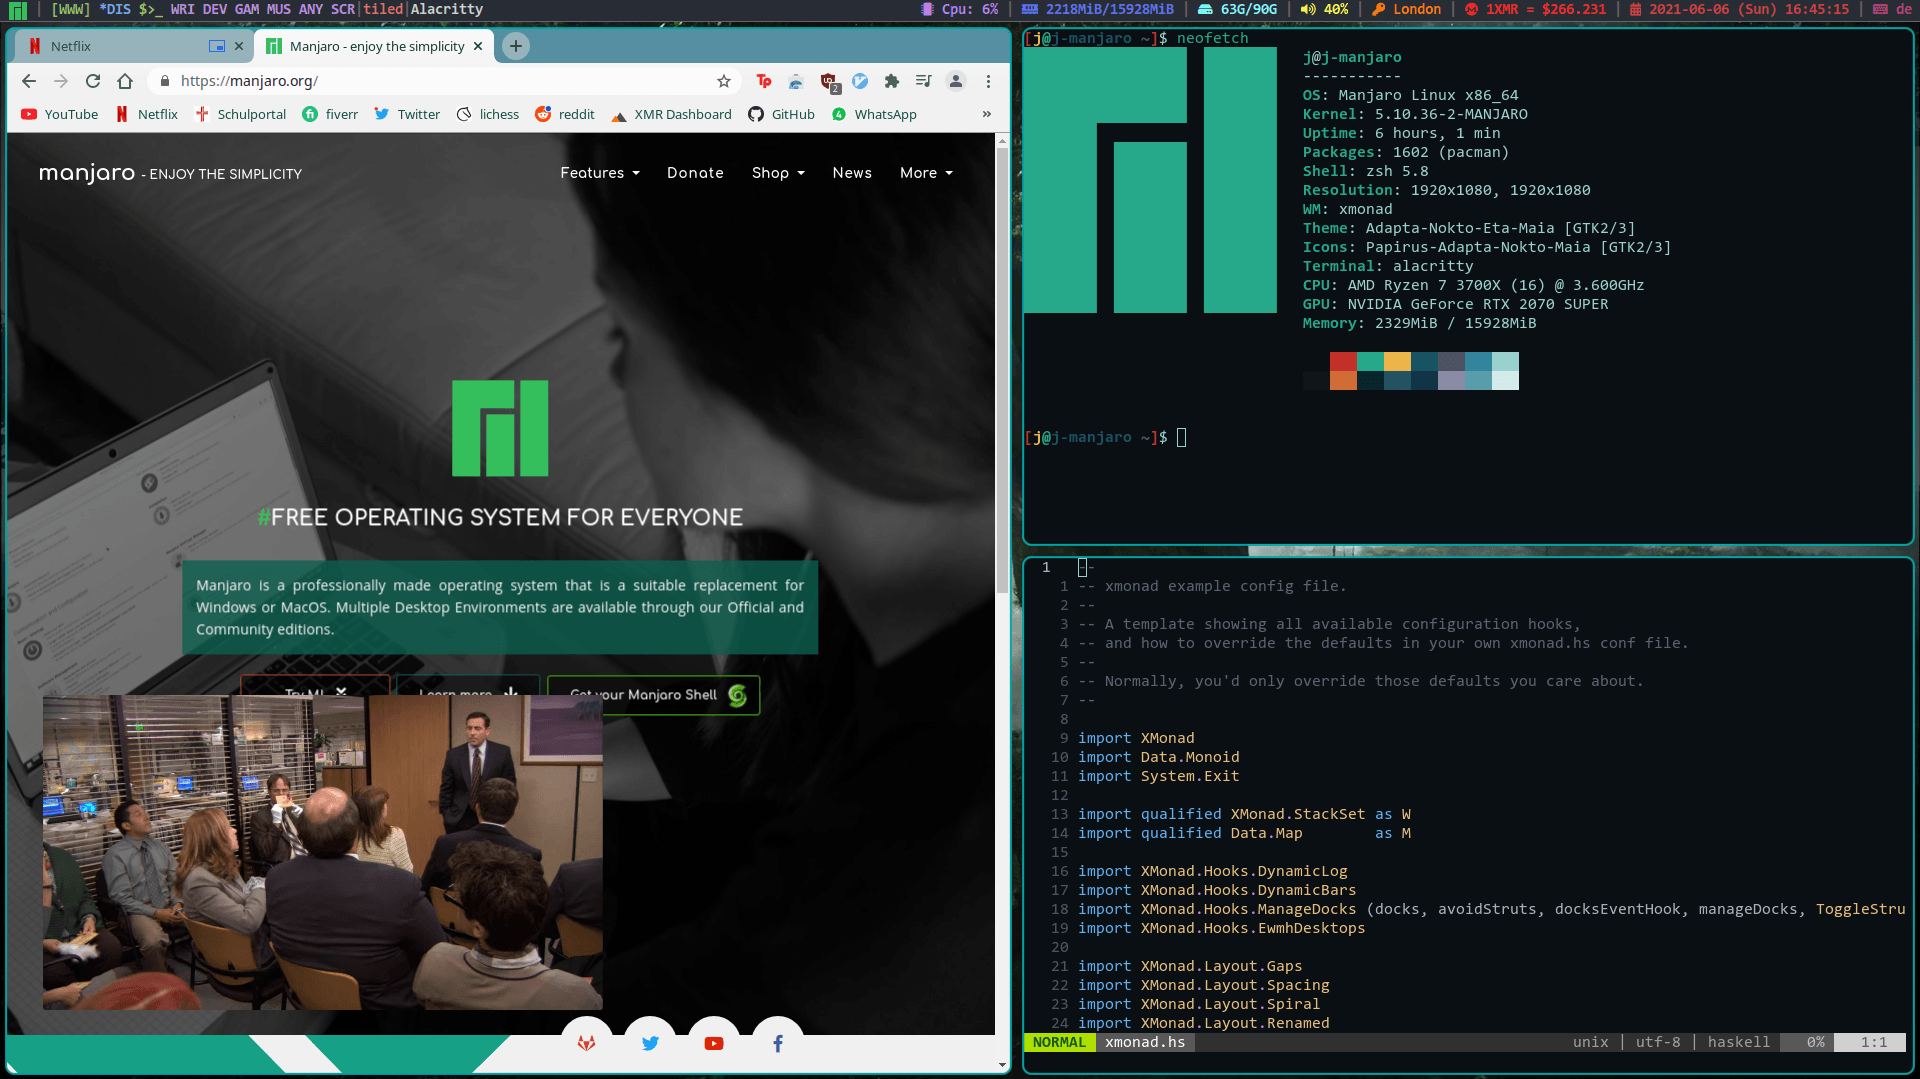Click the picture-in-picture indicator on Netflix tab

pos(217,46)
